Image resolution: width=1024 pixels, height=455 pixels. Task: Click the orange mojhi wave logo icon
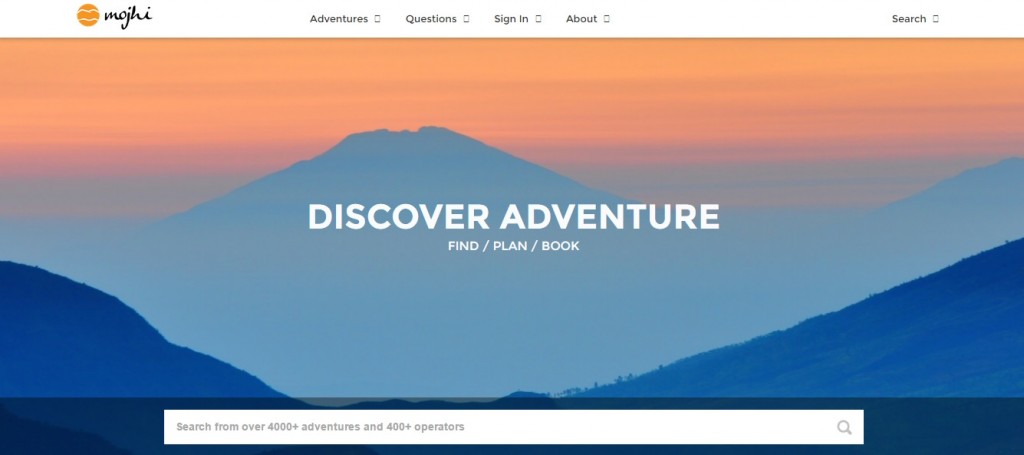[x=88, y=15]
